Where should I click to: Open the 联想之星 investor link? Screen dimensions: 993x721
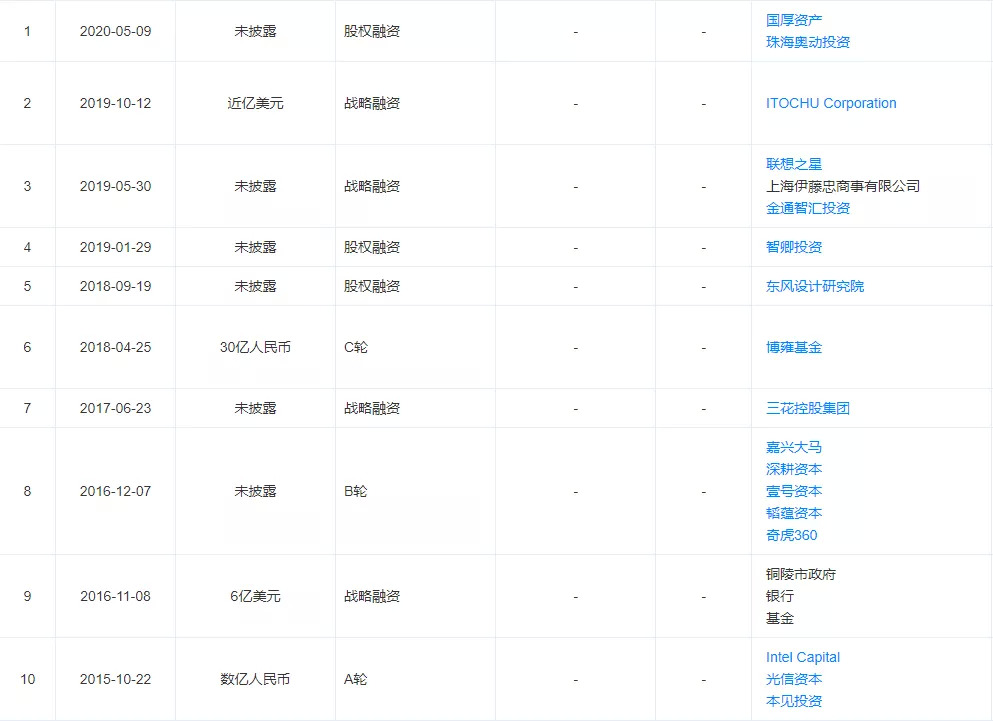(x=794, y=164)
